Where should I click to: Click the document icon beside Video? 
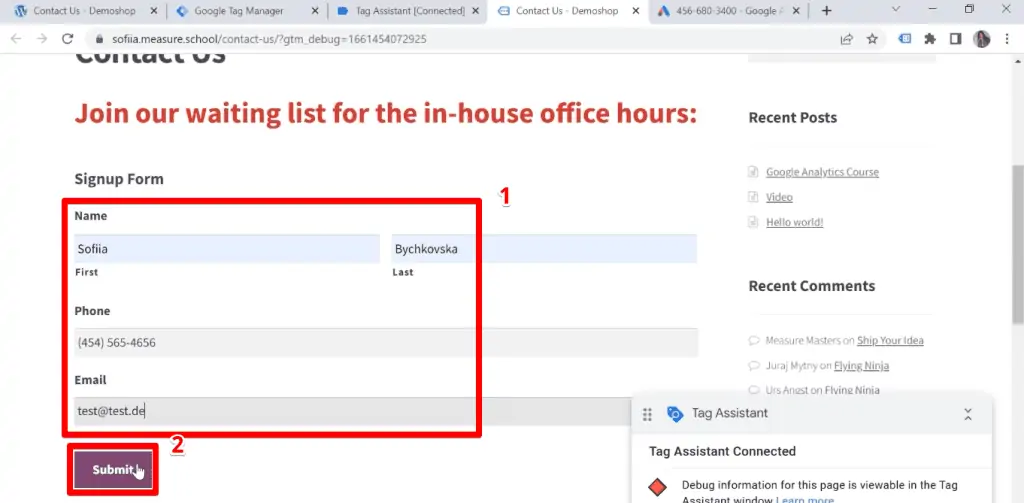point(752,197)
